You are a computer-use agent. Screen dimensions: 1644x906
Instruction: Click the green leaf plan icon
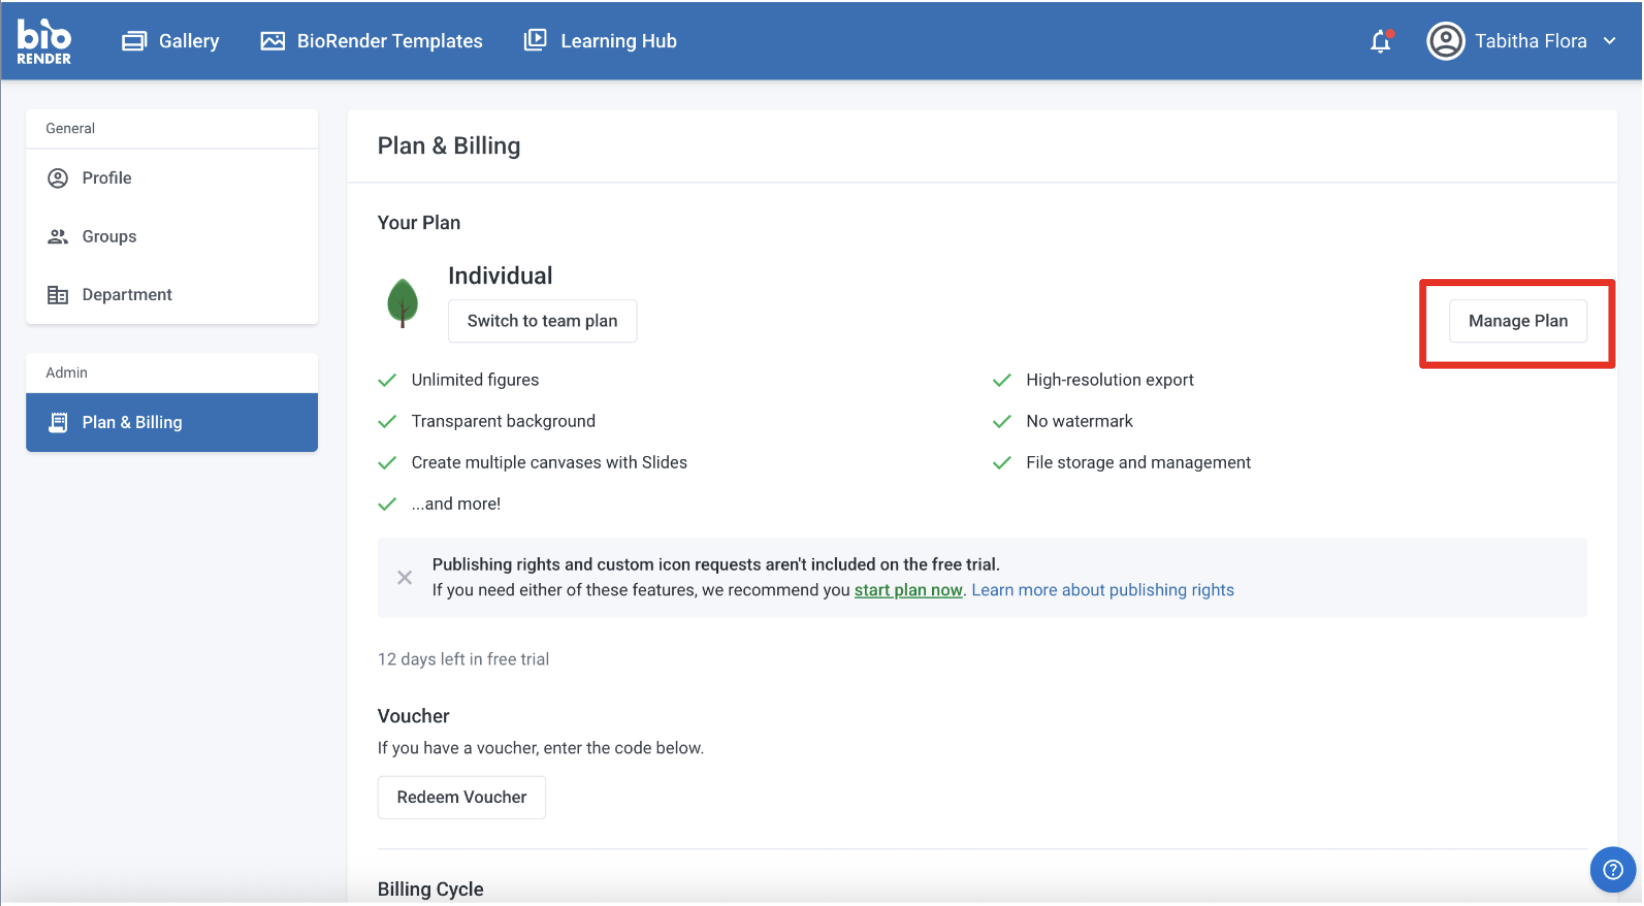click(x=402, y=303)
